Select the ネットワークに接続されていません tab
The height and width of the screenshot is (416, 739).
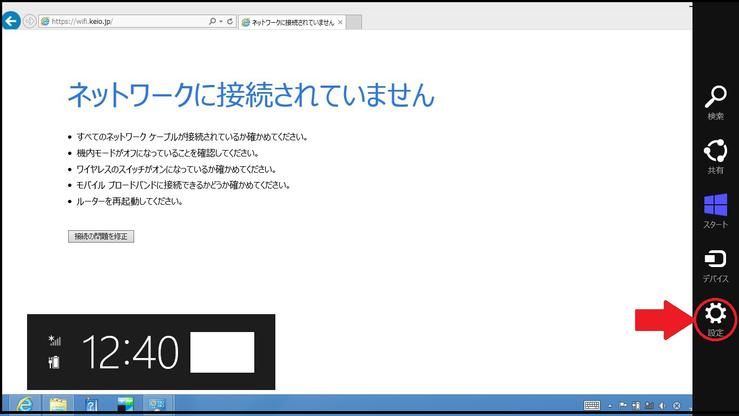pos(290,21)
